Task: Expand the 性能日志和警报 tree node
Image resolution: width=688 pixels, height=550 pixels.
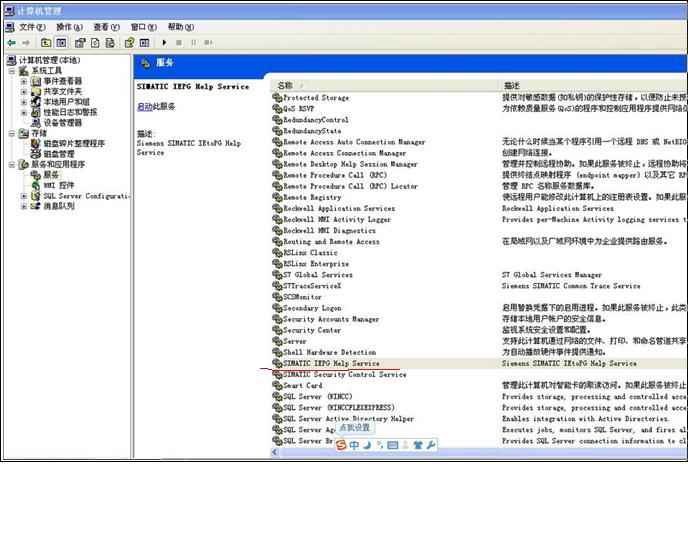Action: click(x=24, y=112)
